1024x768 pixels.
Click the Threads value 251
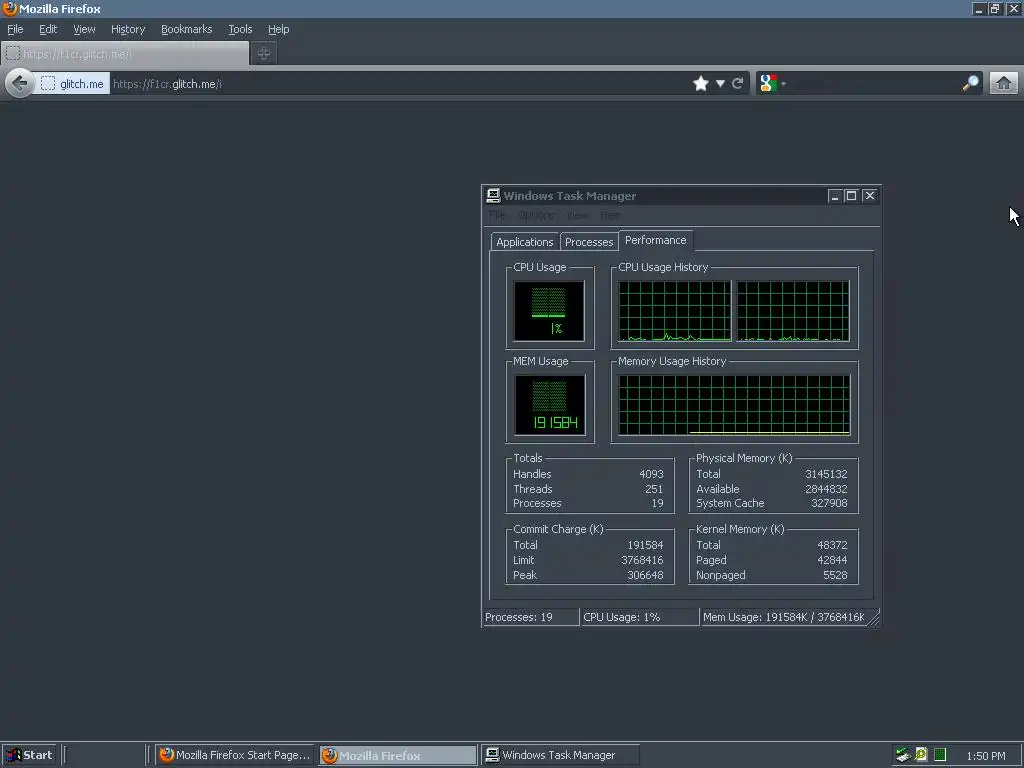[654, 489]
